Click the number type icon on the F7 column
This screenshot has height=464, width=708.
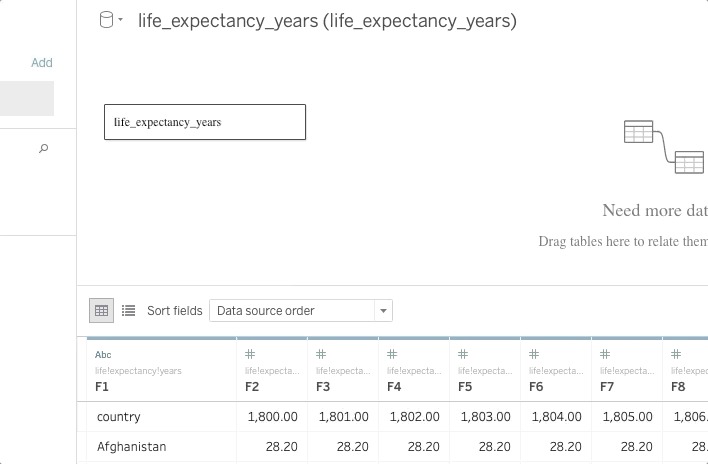point(605,355)
